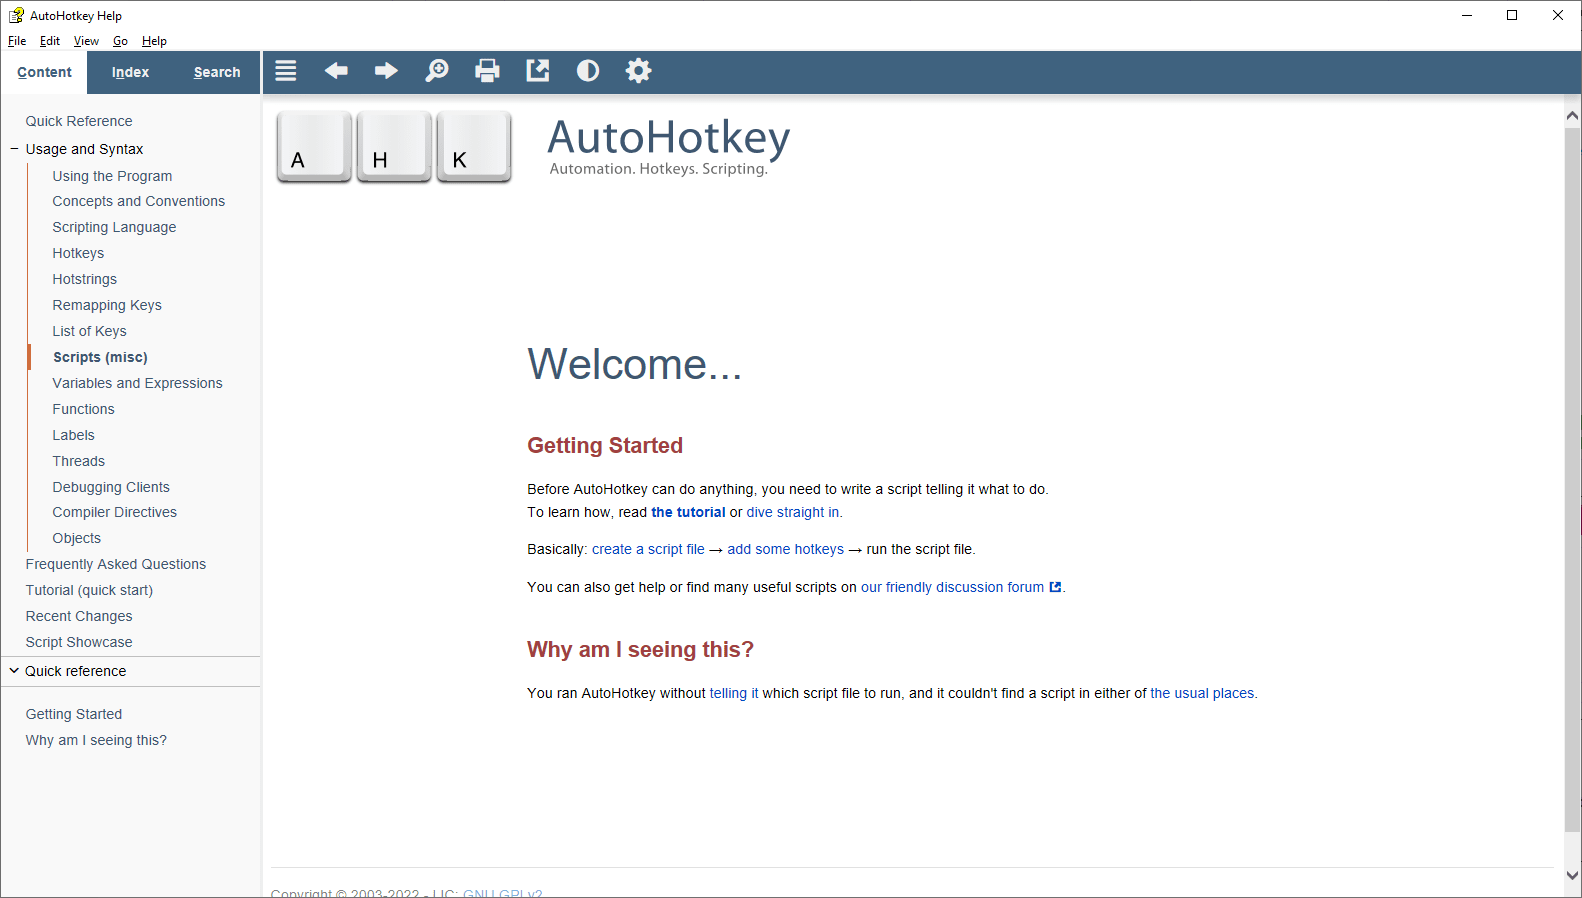
Task: Open Script Showcase in the tree
Action: point(79,642)
